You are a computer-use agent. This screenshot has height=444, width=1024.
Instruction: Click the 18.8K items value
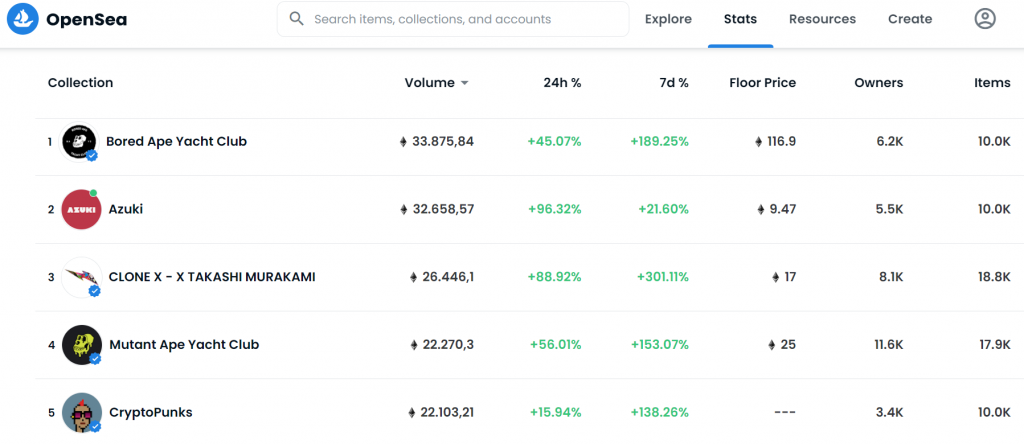click(x=994, y=278)
